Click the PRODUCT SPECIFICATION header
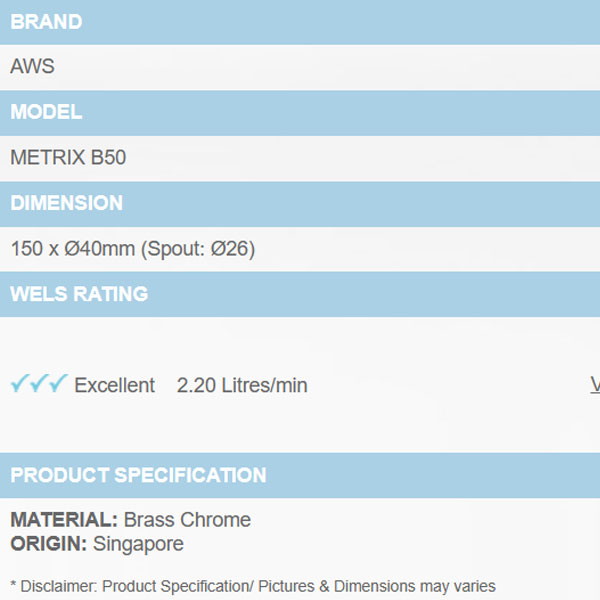600x600 pixels. click(x=138, y=475)
